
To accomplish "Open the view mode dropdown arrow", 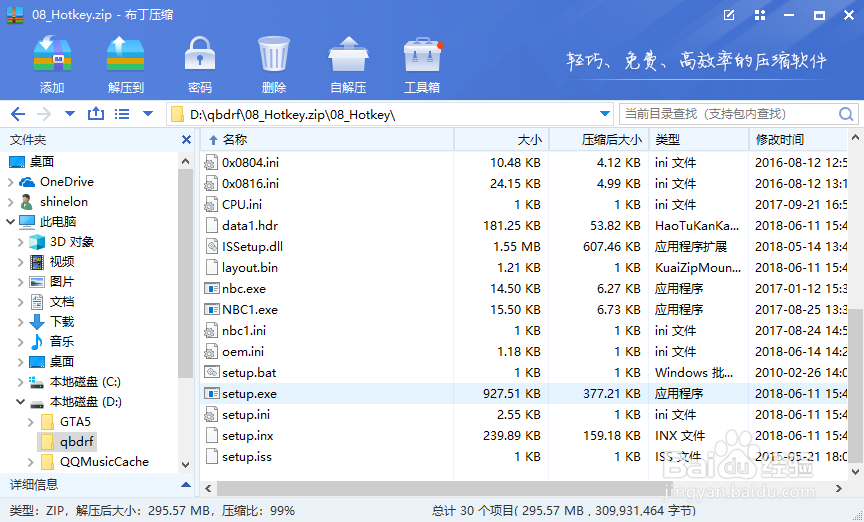I will pos(148,114).
